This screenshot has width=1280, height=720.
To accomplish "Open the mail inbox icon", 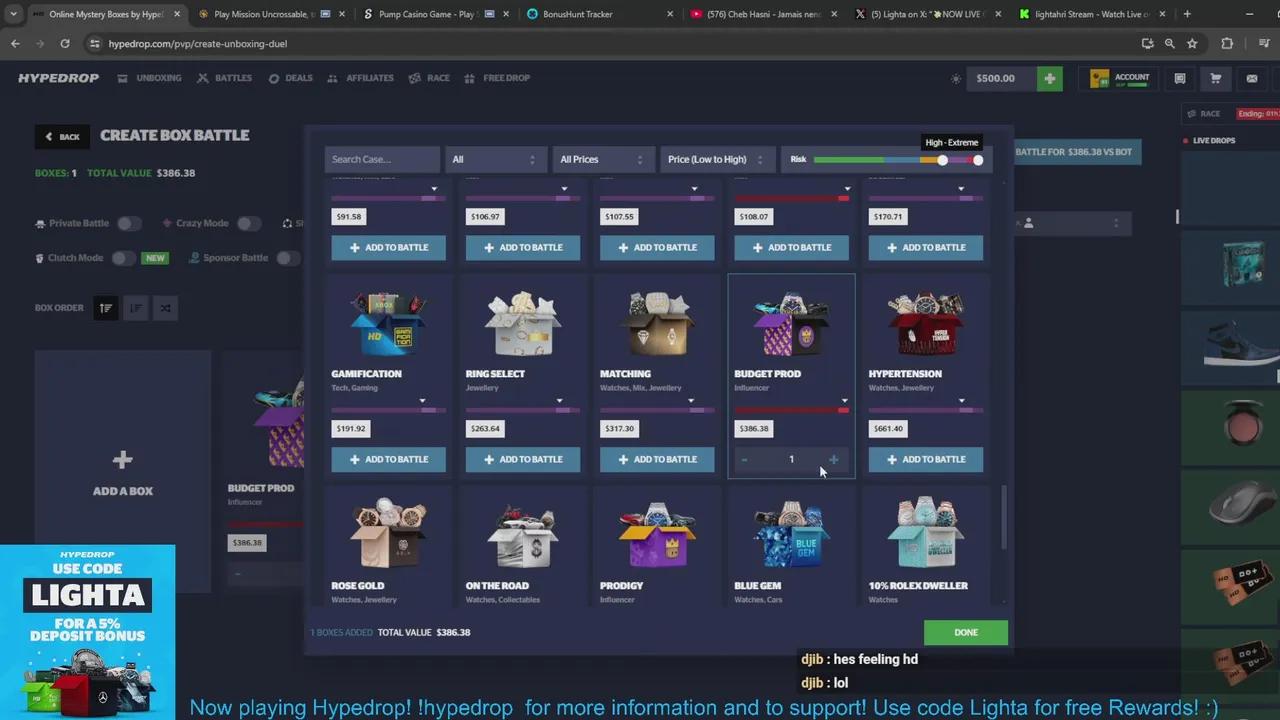I will pos(1252,78).
